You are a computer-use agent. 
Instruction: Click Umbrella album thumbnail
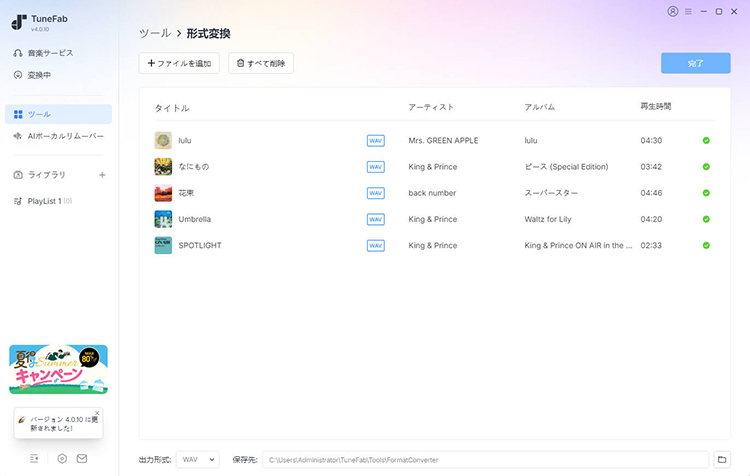163,219
